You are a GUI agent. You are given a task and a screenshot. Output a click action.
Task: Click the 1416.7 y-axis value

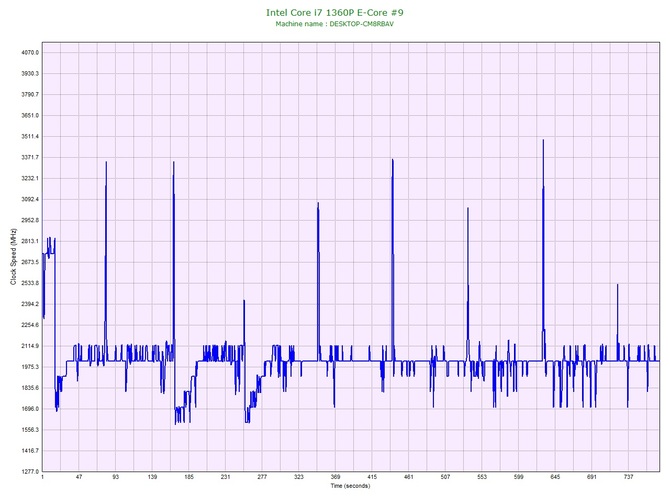click(x=30, y=450)
